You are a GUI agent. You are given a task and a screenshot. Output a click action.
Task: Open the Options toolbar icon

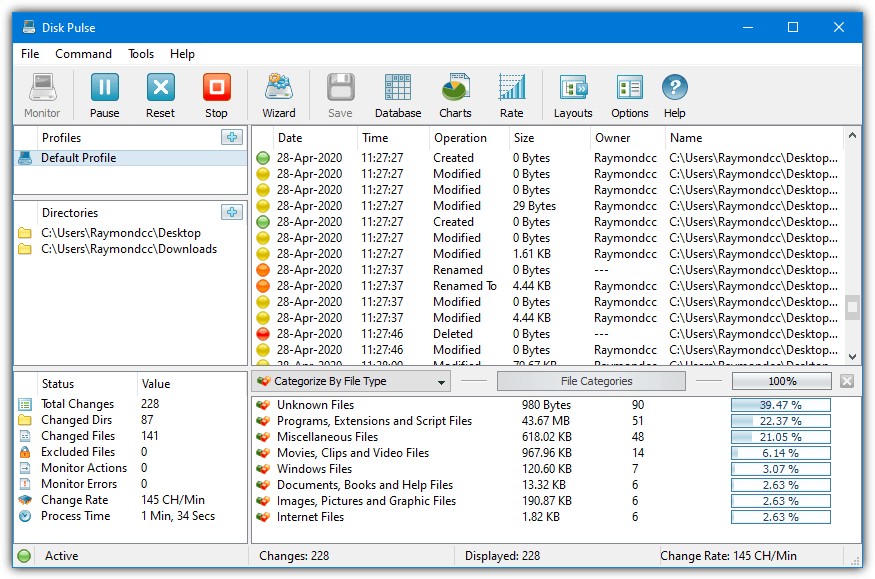click(629, 88)
